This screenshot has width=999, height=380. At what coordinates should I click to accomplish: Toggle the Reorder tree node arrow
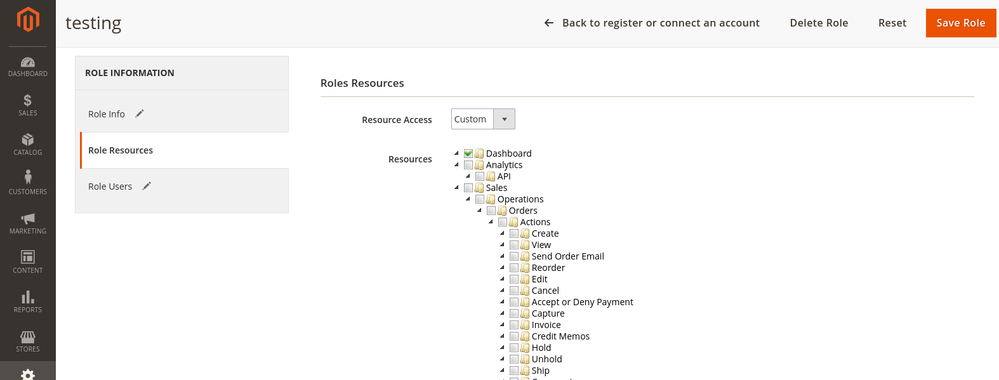pos(503,267)
